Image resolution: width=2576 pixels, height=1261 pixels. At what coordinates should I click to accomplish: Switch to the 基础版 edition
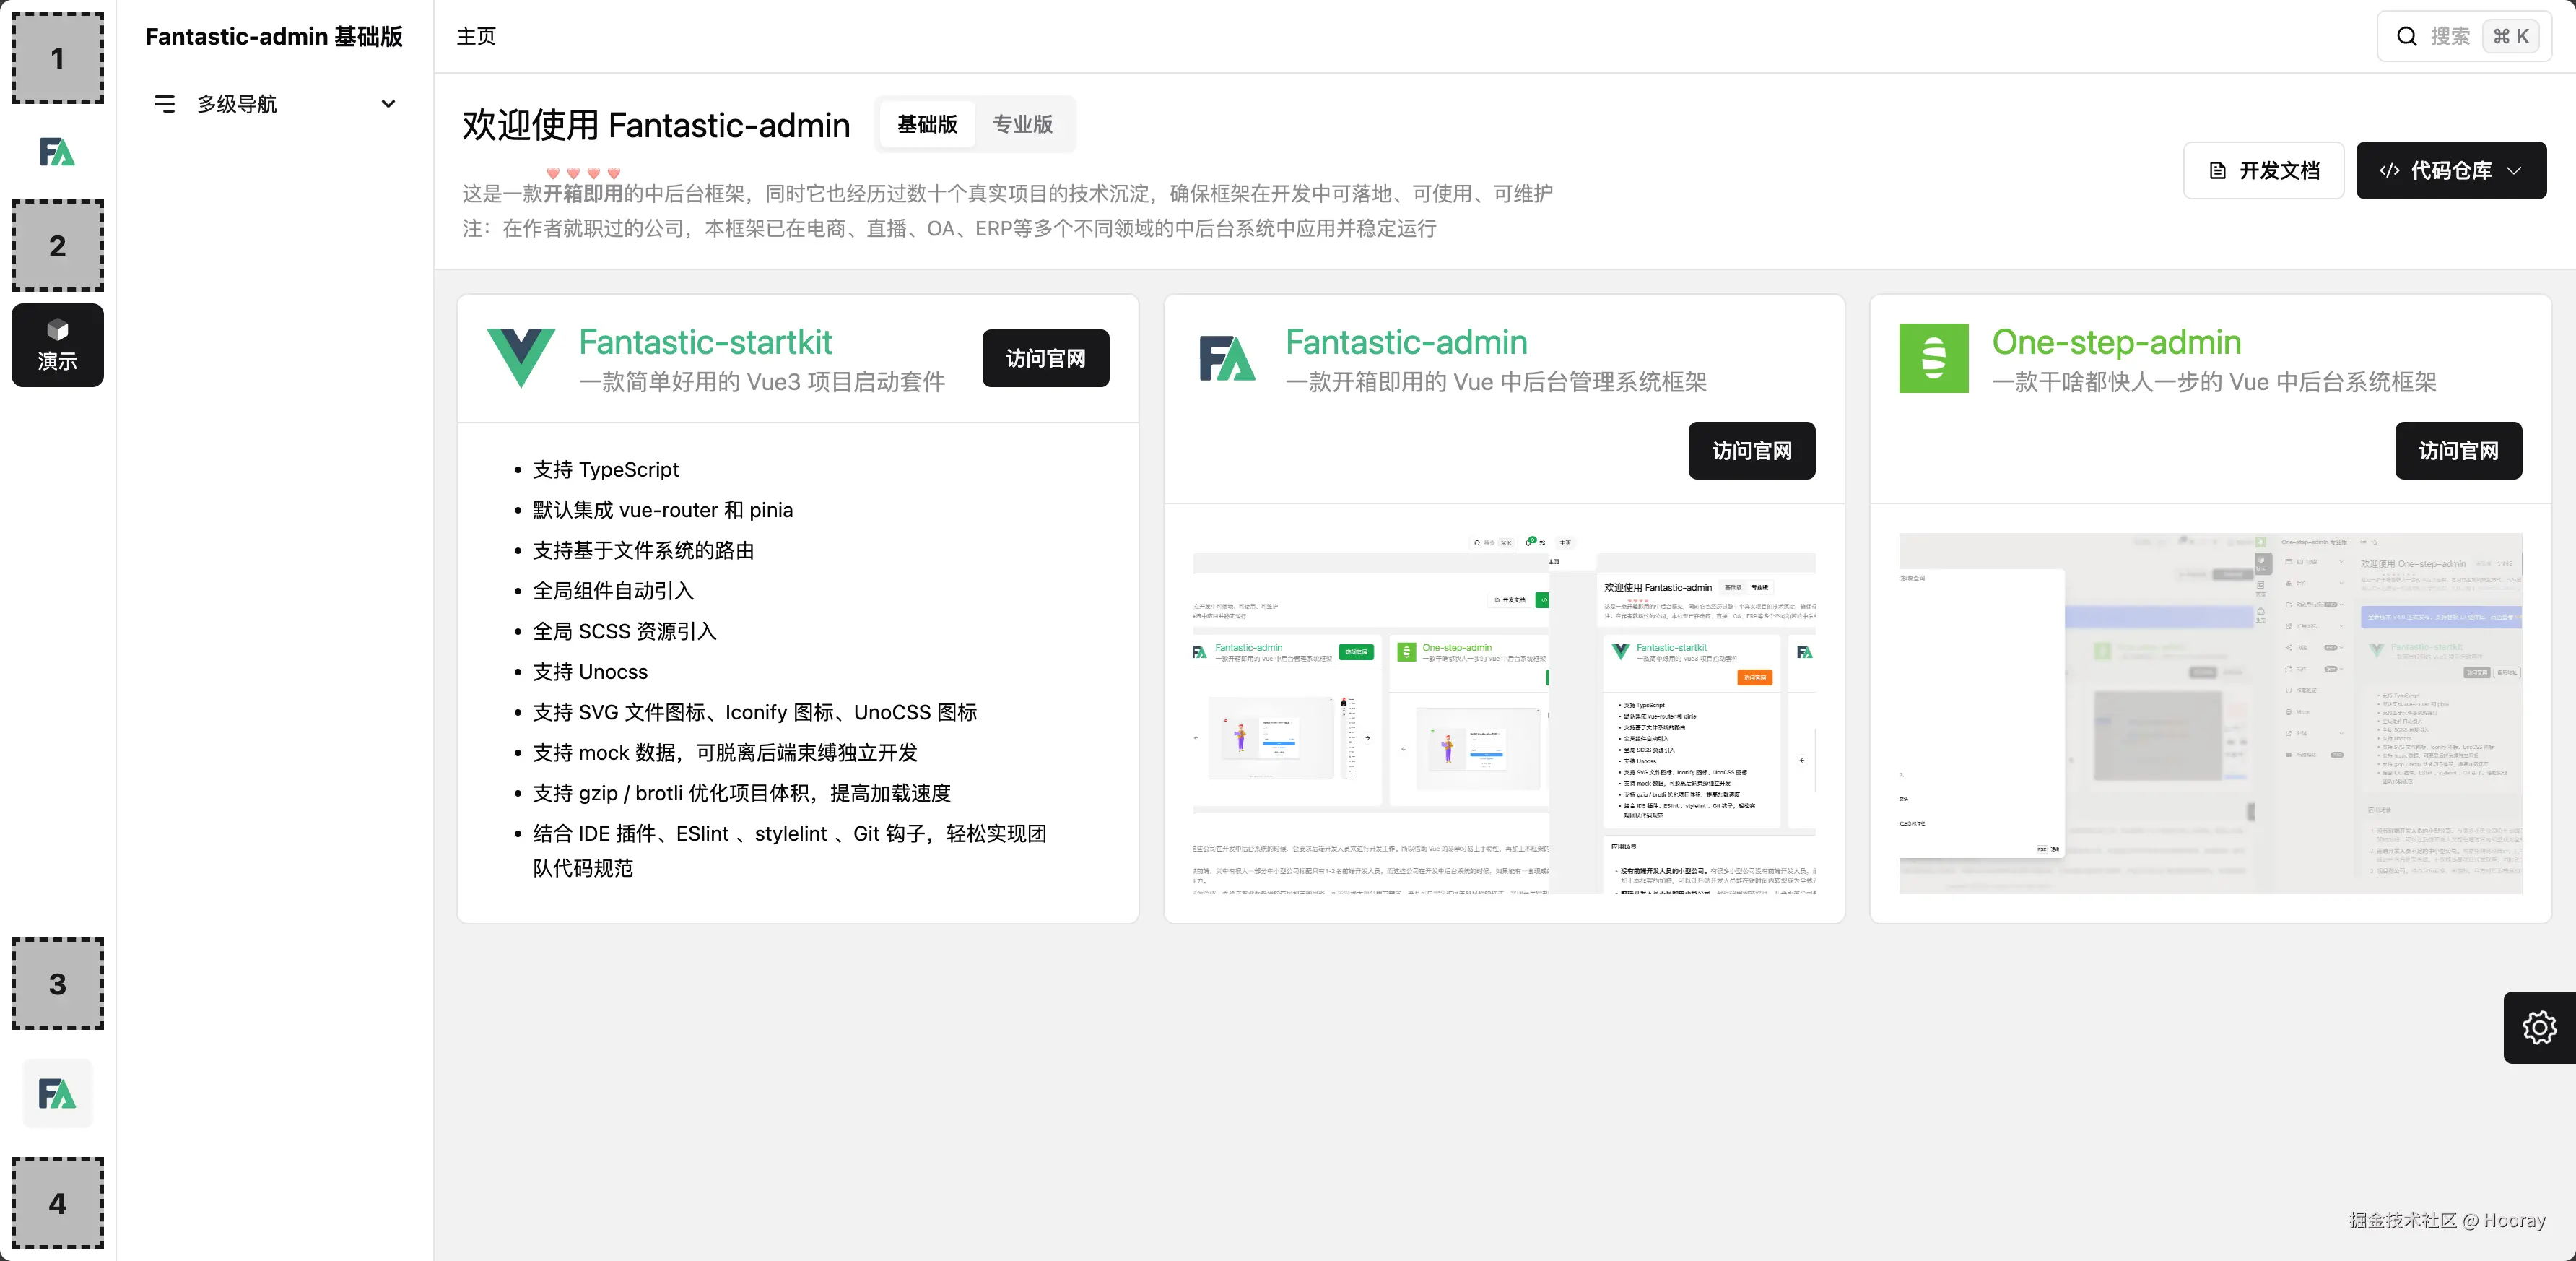[926, 125]
